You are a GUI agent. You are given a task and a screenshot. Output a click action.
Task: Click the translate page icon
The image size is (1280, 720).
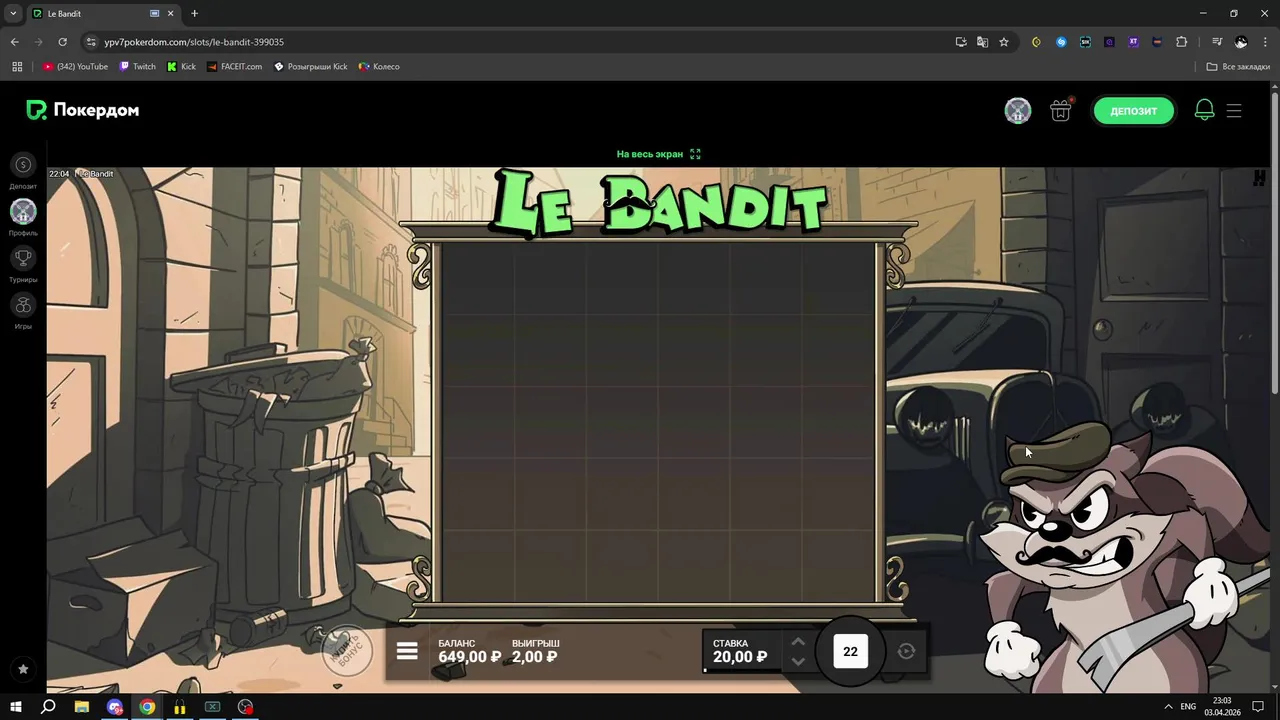tap(982, 42)
